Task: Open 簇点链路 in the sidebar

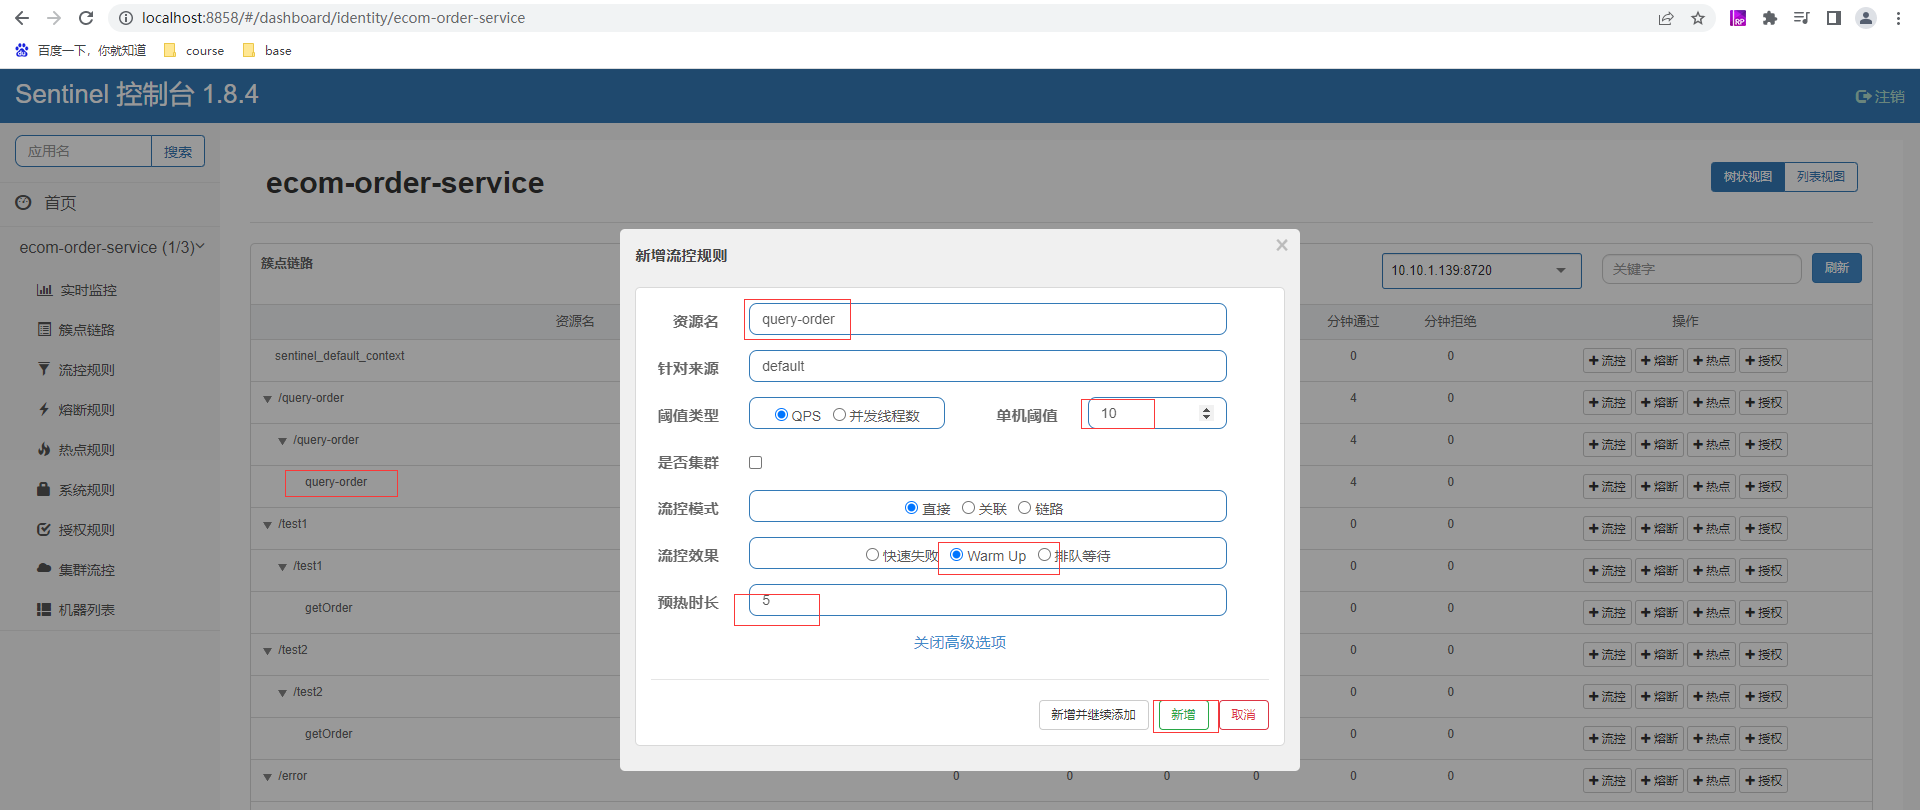Action: click(x=77, y=330)
